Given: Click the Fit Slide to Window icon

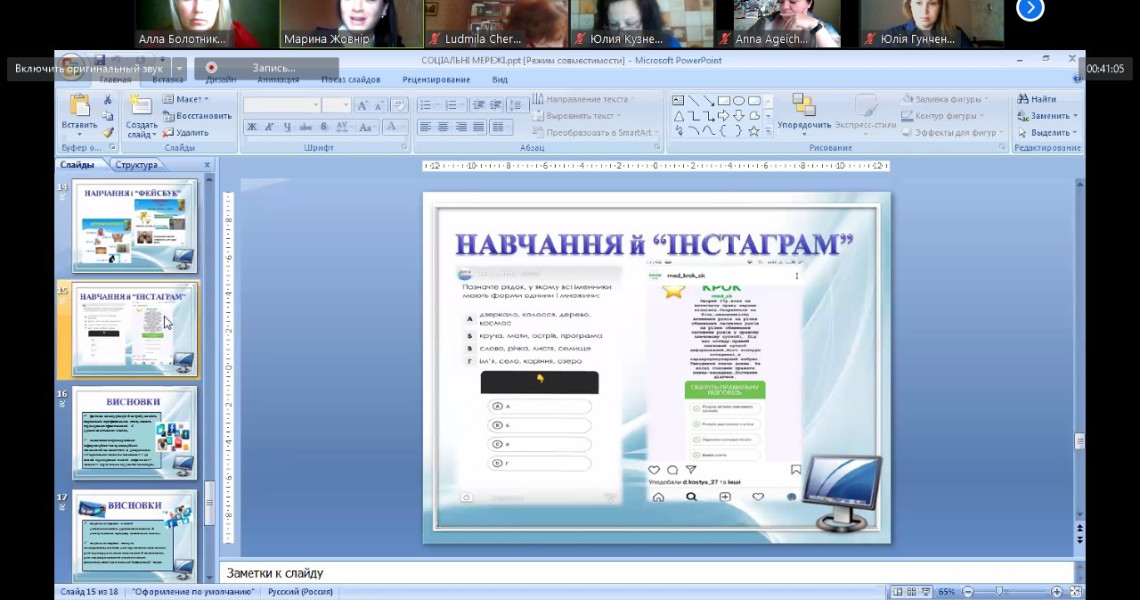Looking at the screenshot, I should coord(1076,592).
